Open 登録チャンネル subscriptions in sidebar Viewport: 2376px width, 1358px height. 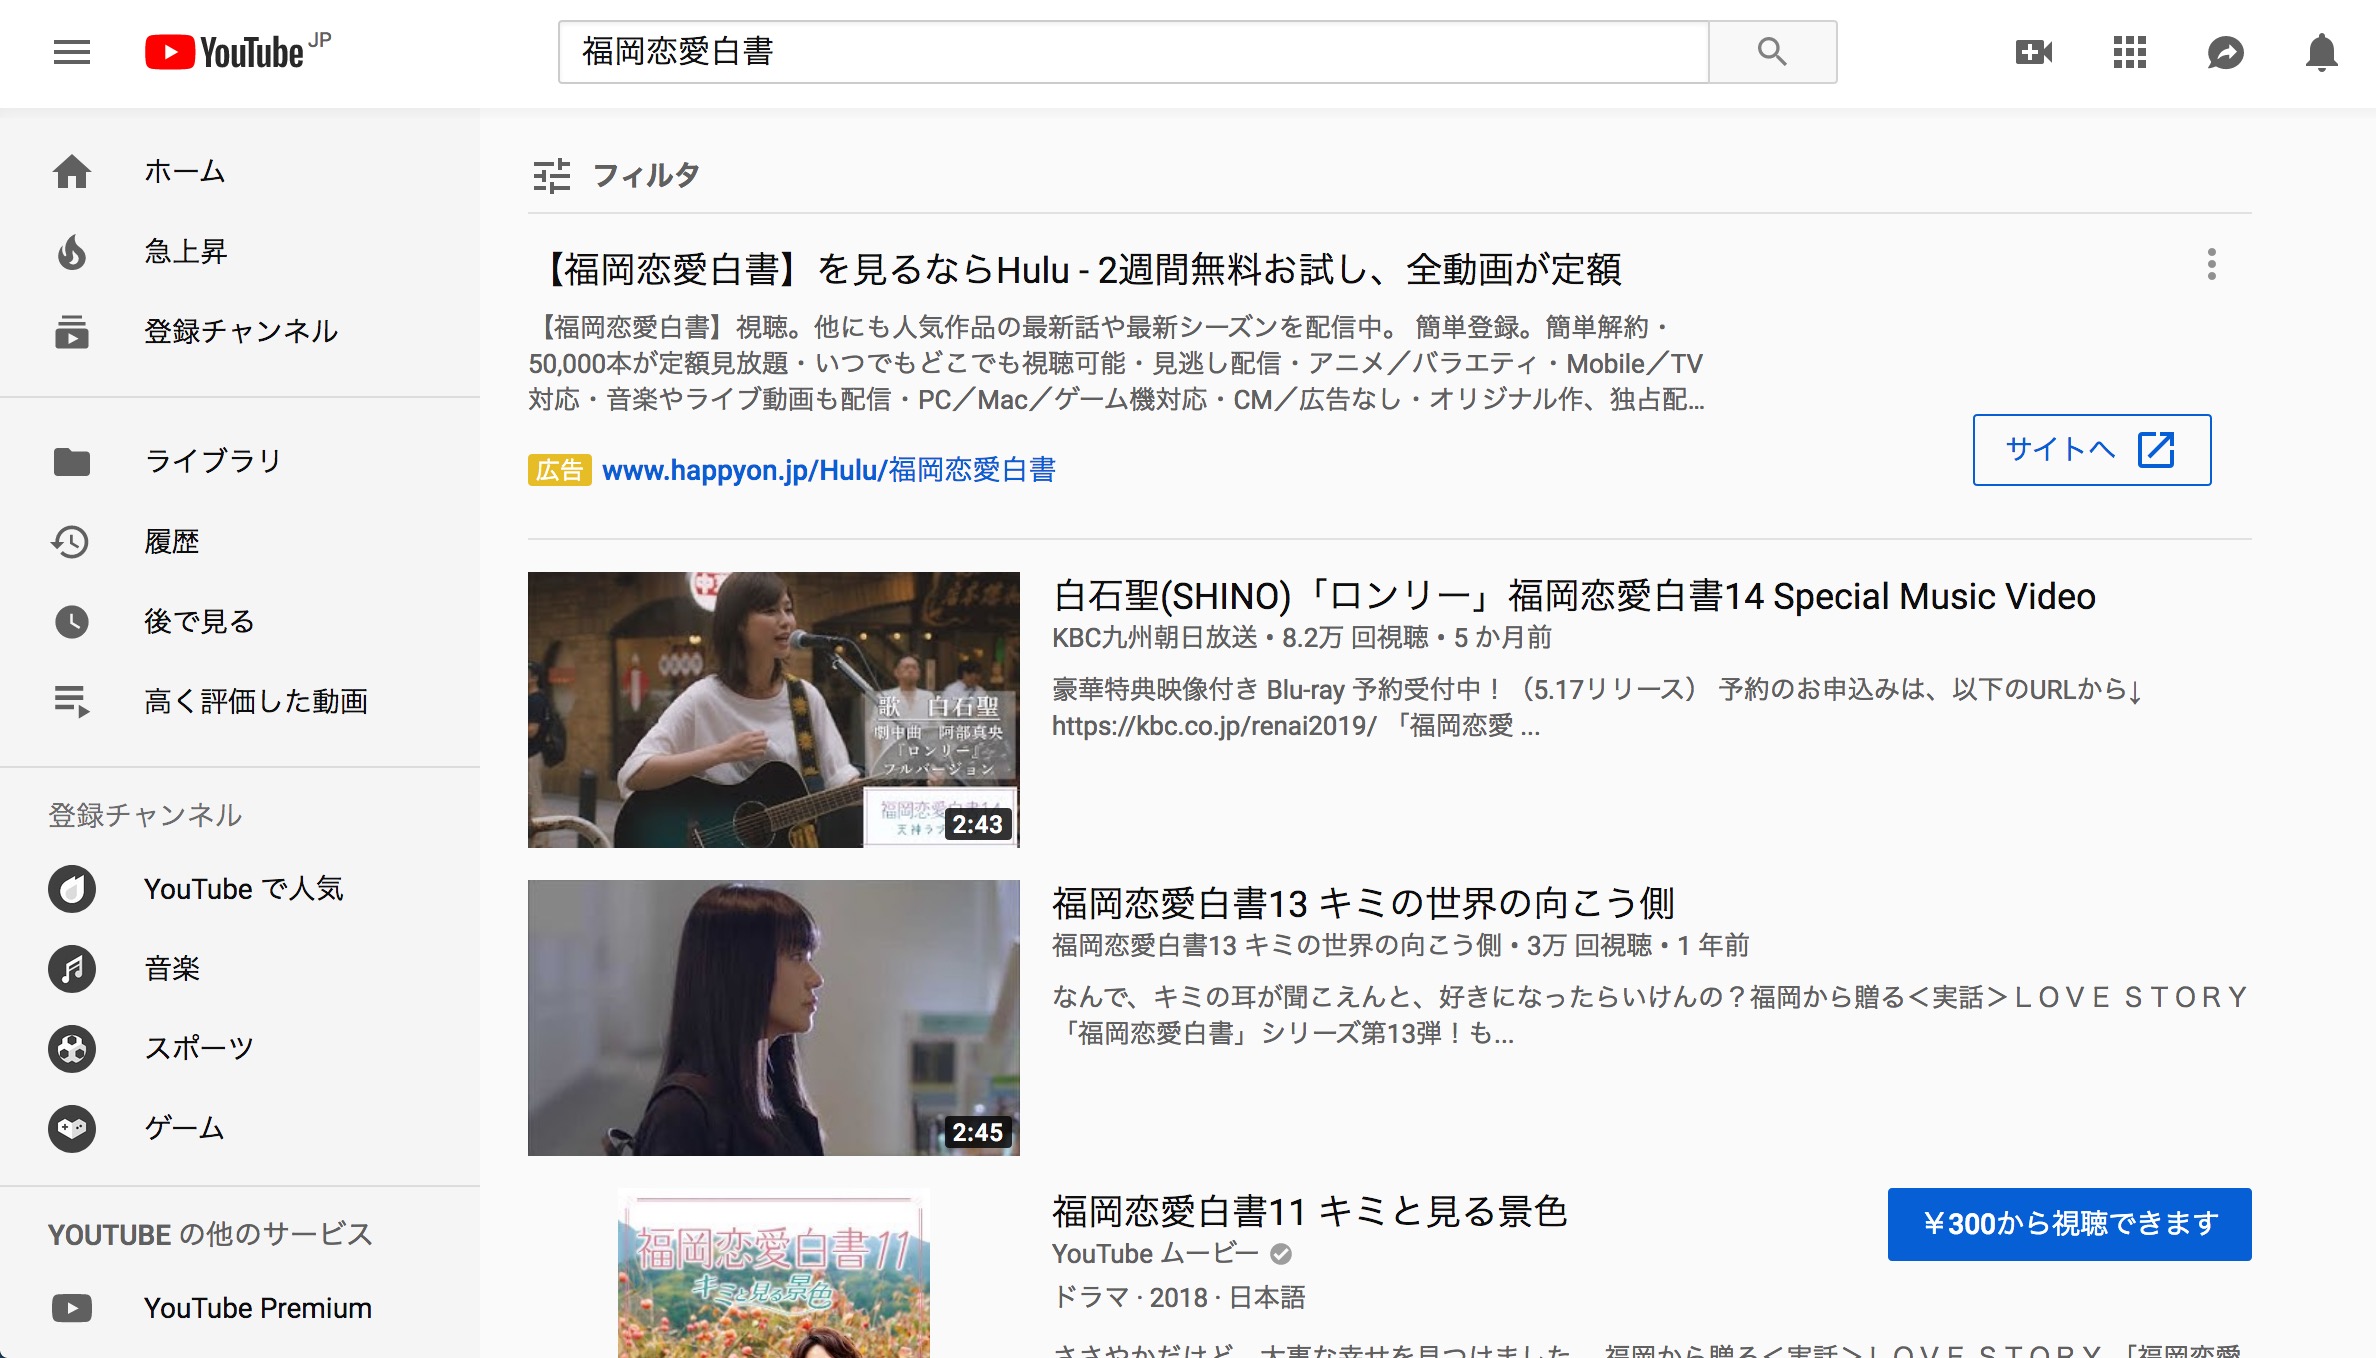[240, 331]
